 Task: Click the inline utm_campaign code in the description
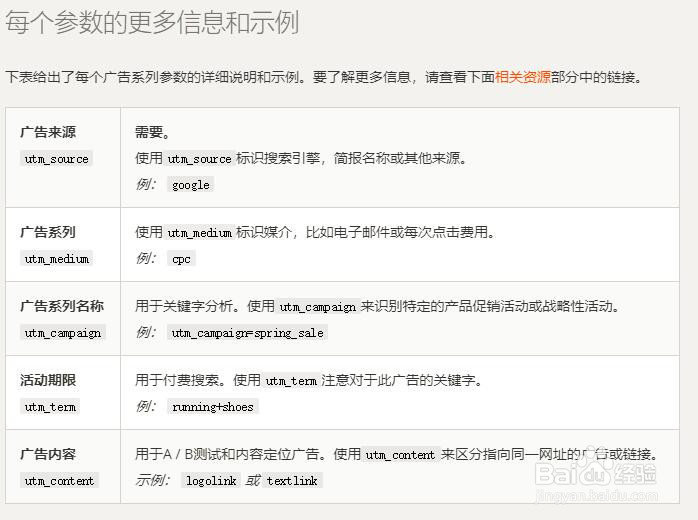pos(317,306)
